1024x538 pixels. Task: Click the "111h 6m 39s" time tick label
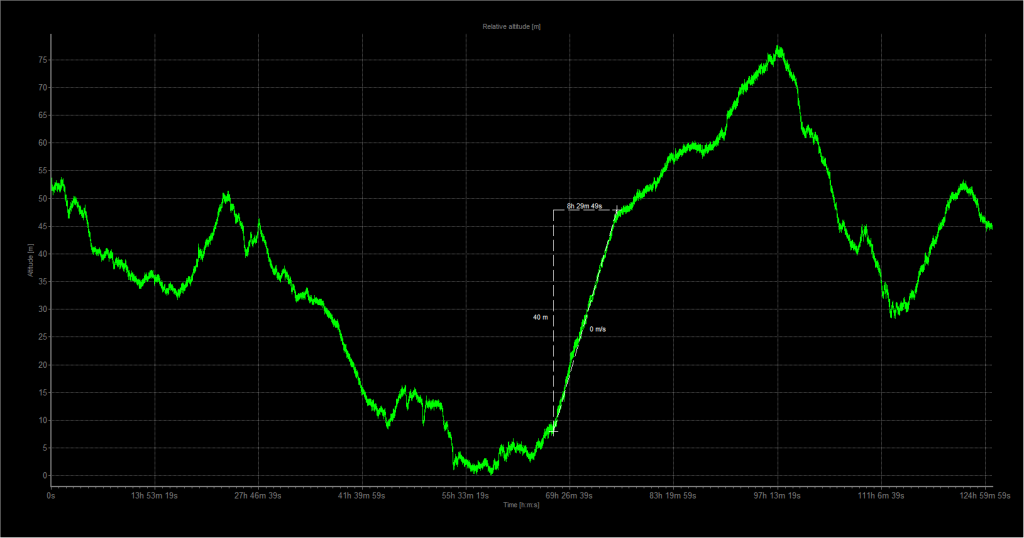(x=881, y=494)
